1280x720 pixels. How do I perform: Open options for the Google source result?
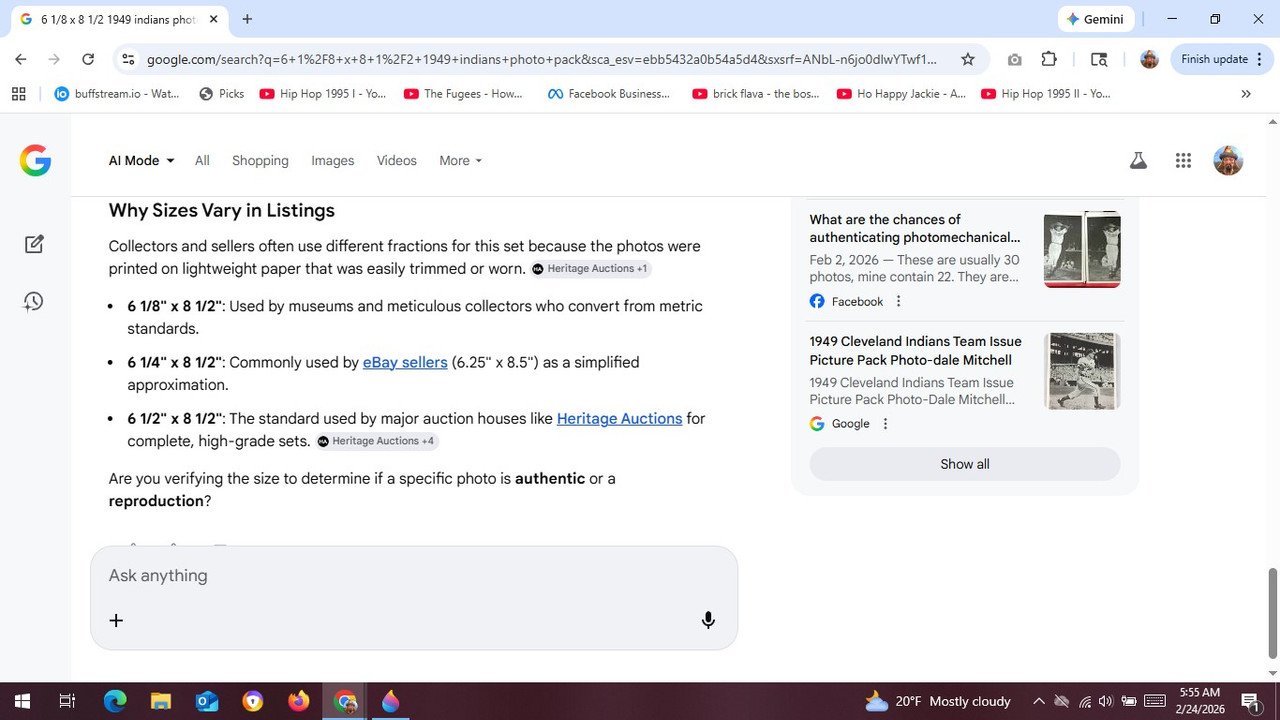click(885, 424)
